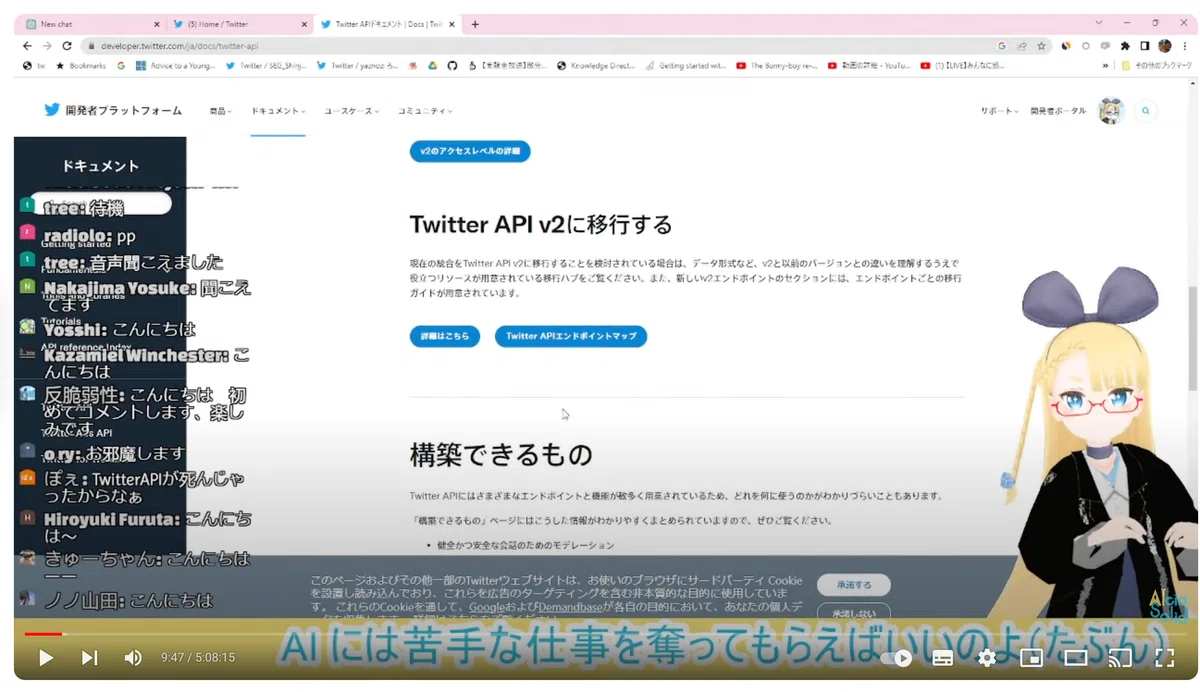
Task: Open the Chrome three-dot menu
Action: 1183,46
